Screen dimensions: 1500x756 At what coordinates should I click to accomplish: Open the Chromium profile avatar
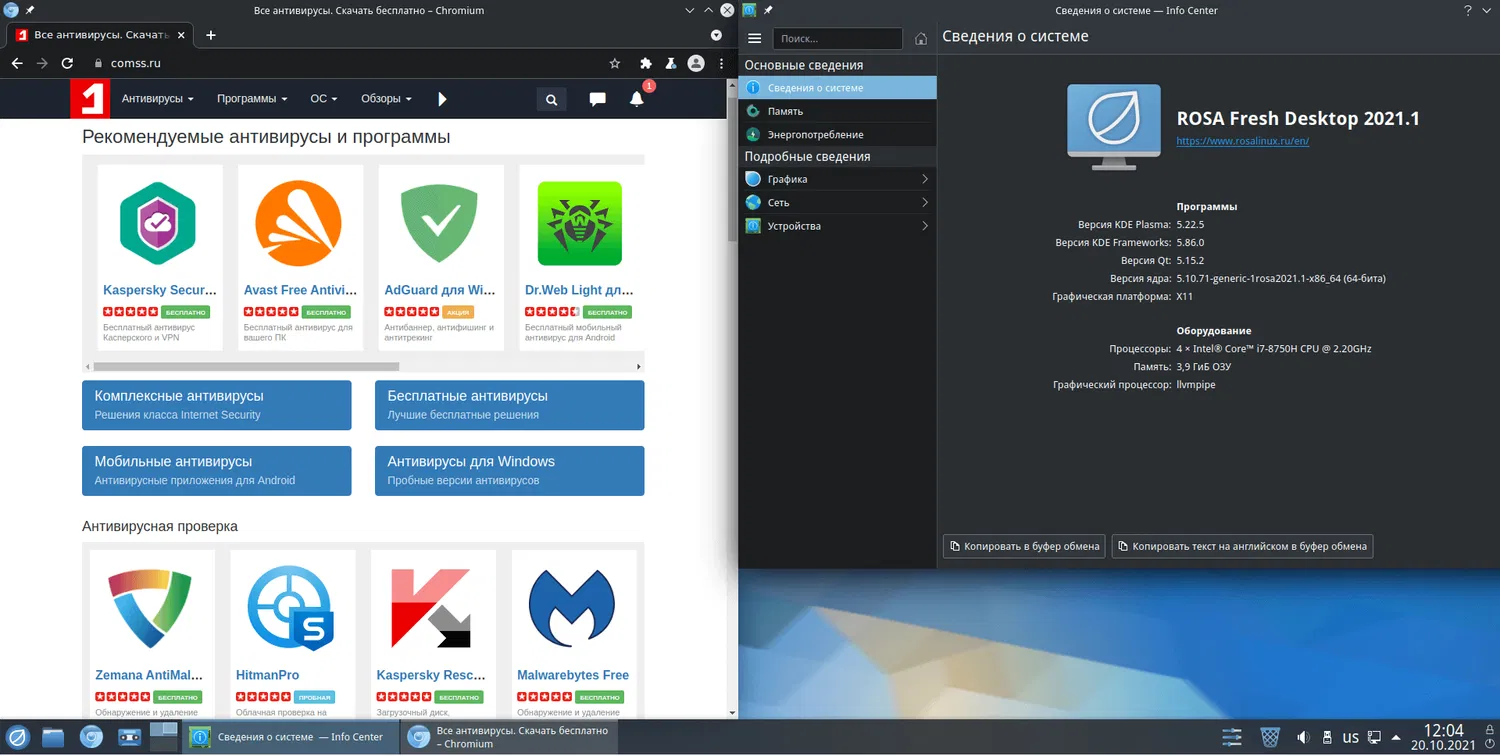point(696,63)
